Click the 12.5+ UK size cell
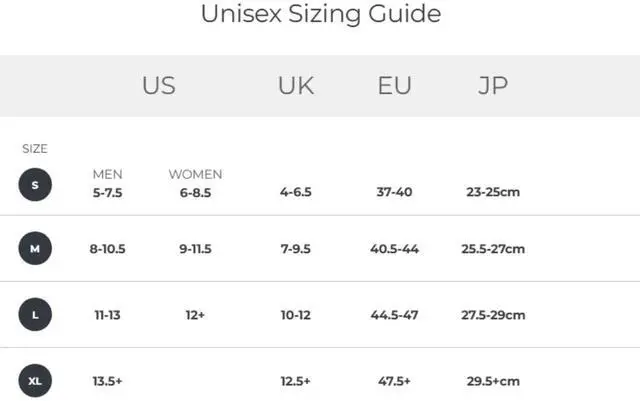 (x=295, y=381)
